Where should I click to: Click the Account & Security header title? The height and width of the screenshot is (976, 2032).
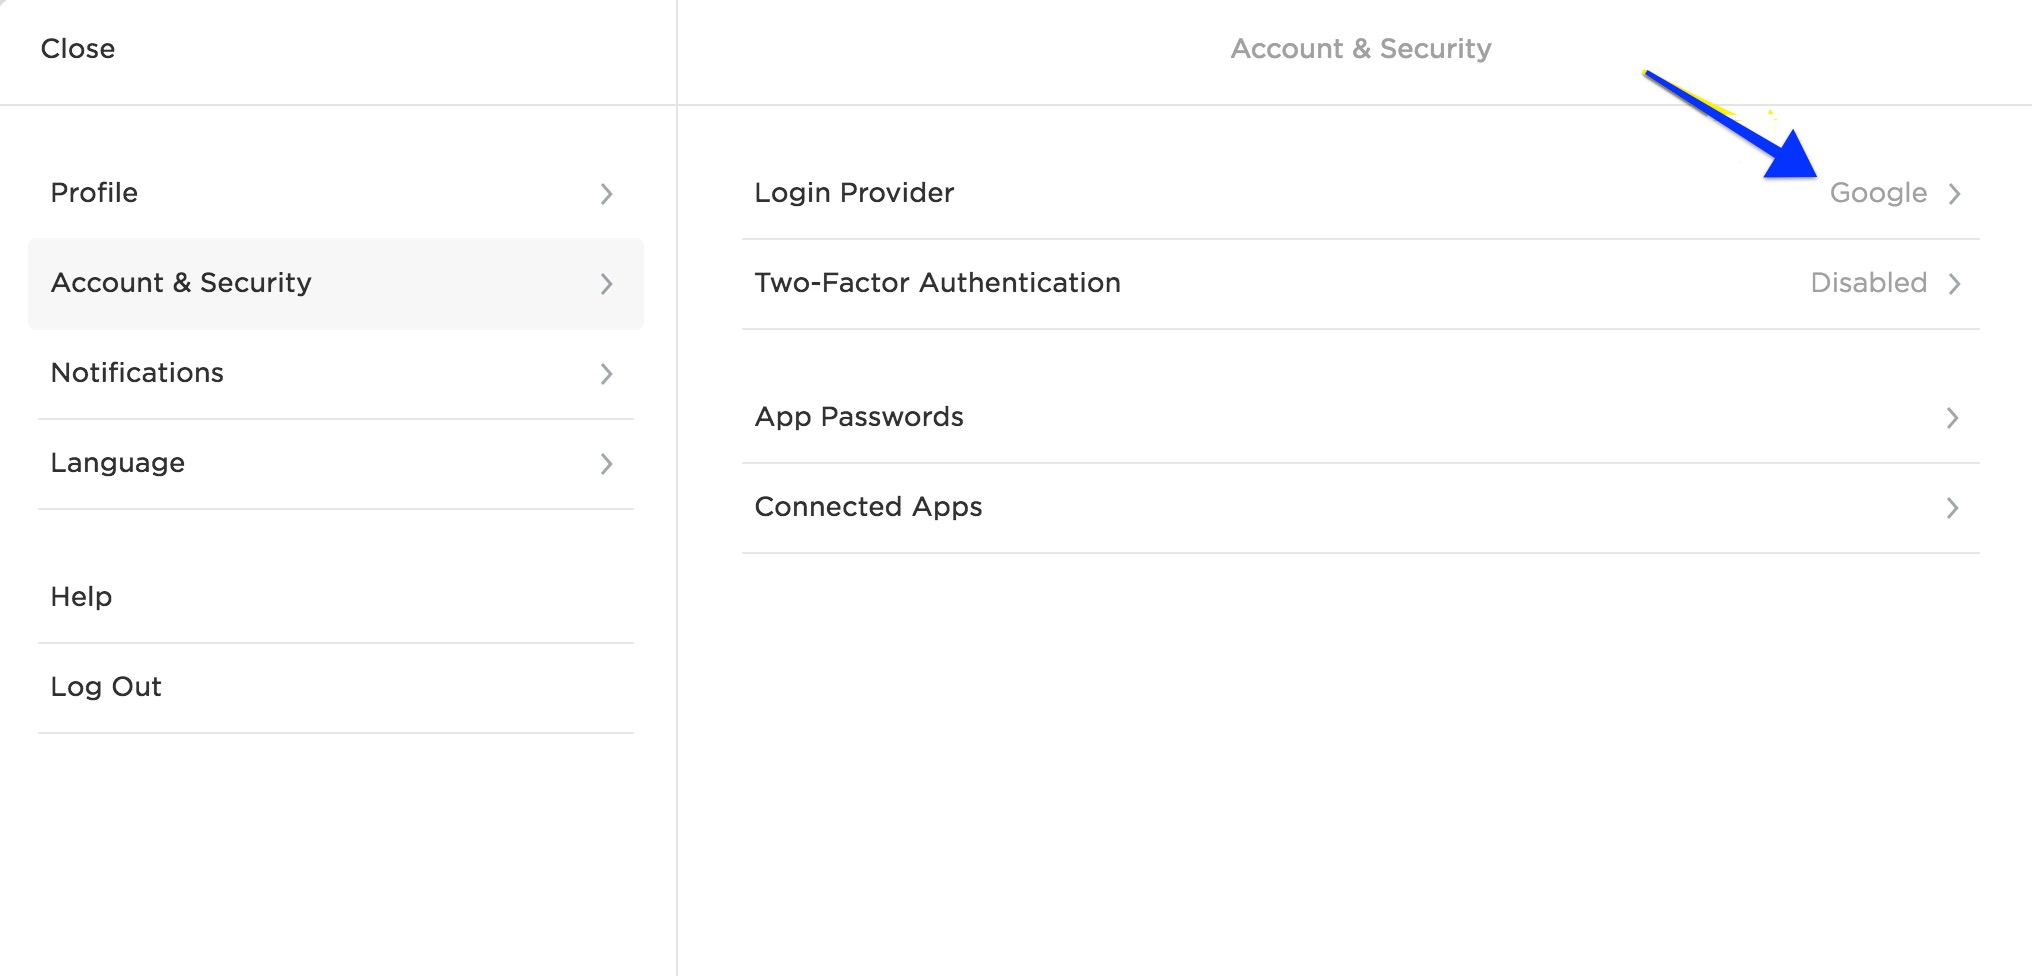pos(1361,48)
